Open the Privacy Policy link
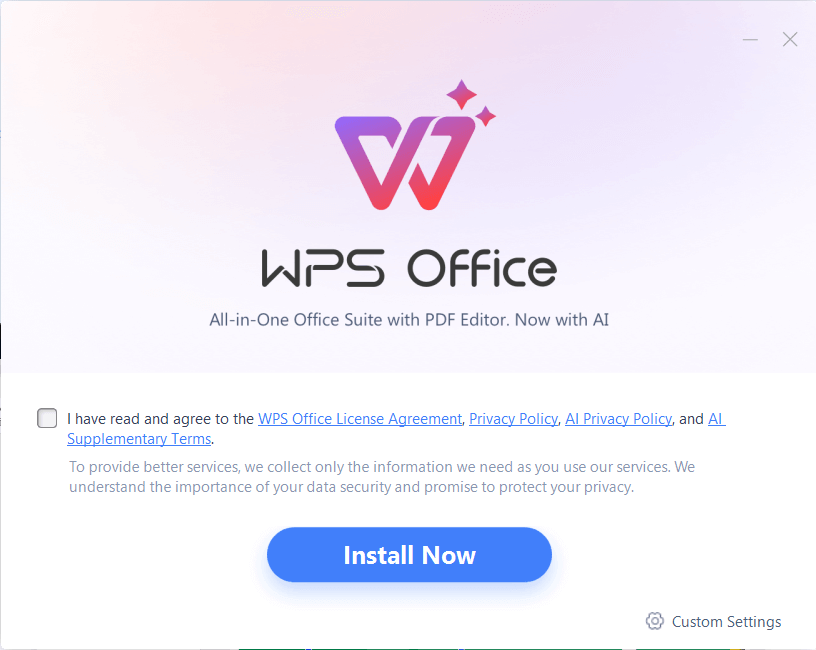This screenshot has height=650, width=816. coord(513,418)
